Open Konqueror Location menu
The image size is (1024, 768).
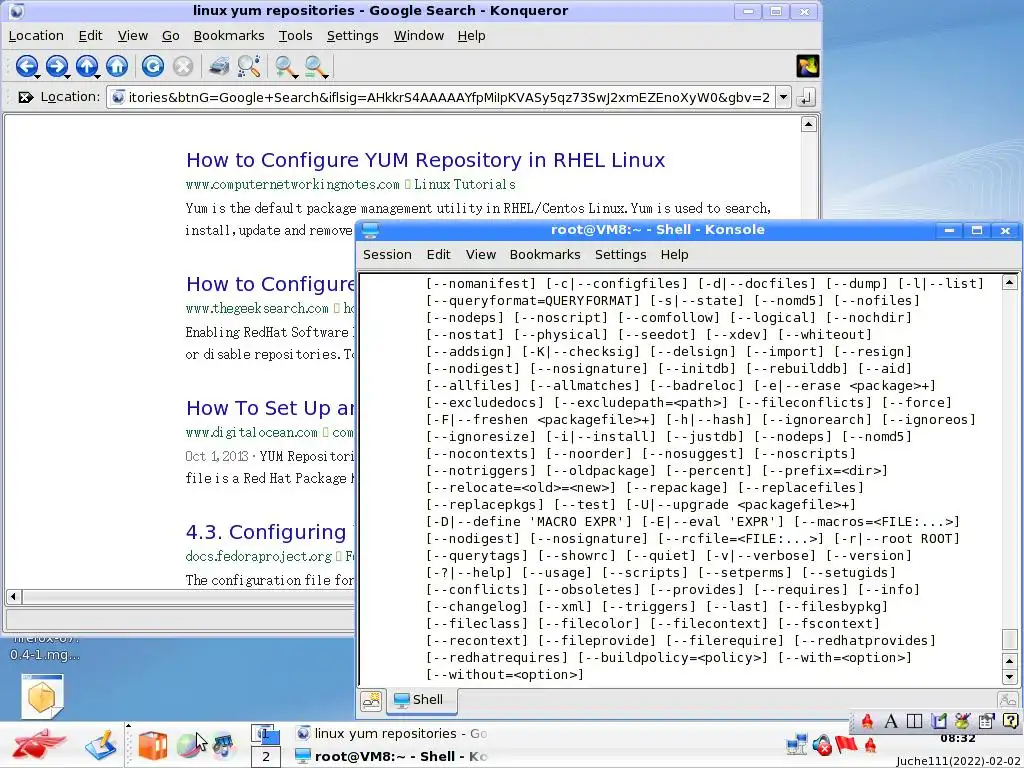point(36,36)
